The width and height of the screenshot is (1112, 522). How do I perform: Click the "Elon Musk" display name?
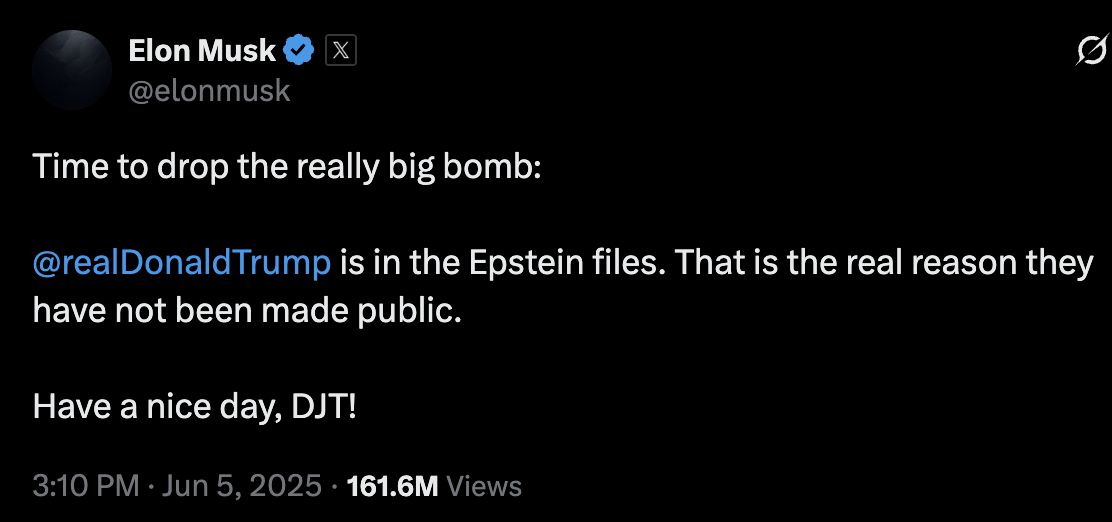[202, 49]
